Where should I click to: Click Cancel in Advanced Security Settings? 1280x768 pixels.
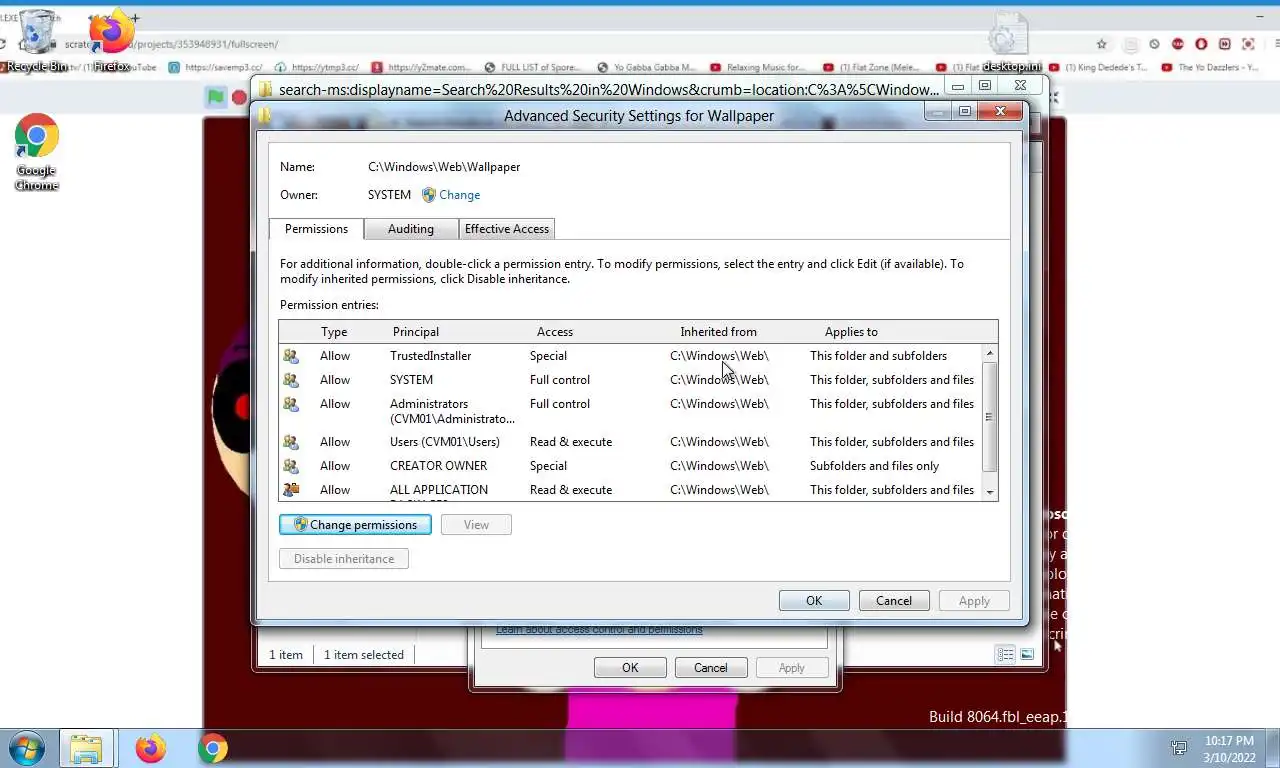[894, 601]
